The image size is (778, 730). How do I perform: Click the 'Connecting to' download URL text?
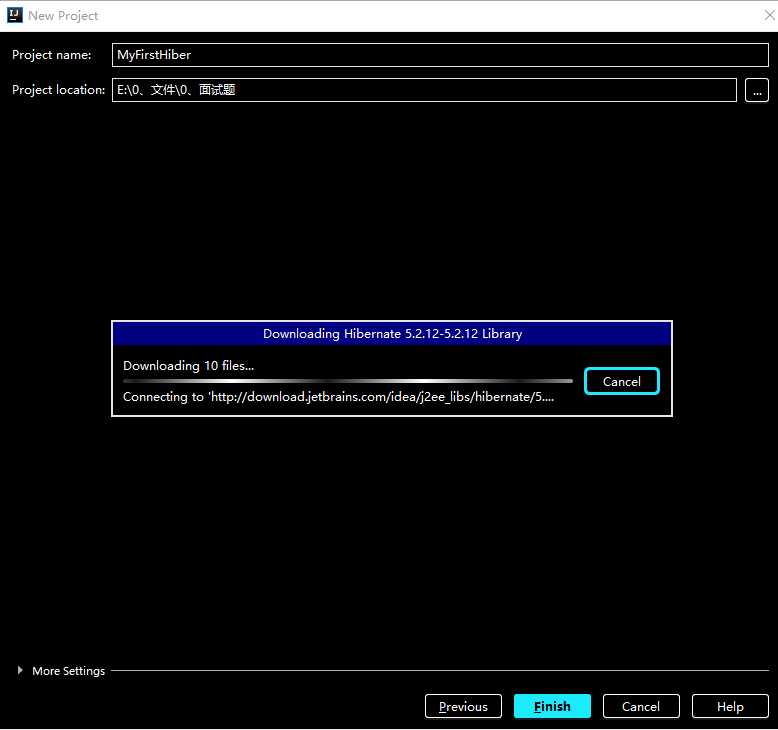click(338, 397)
